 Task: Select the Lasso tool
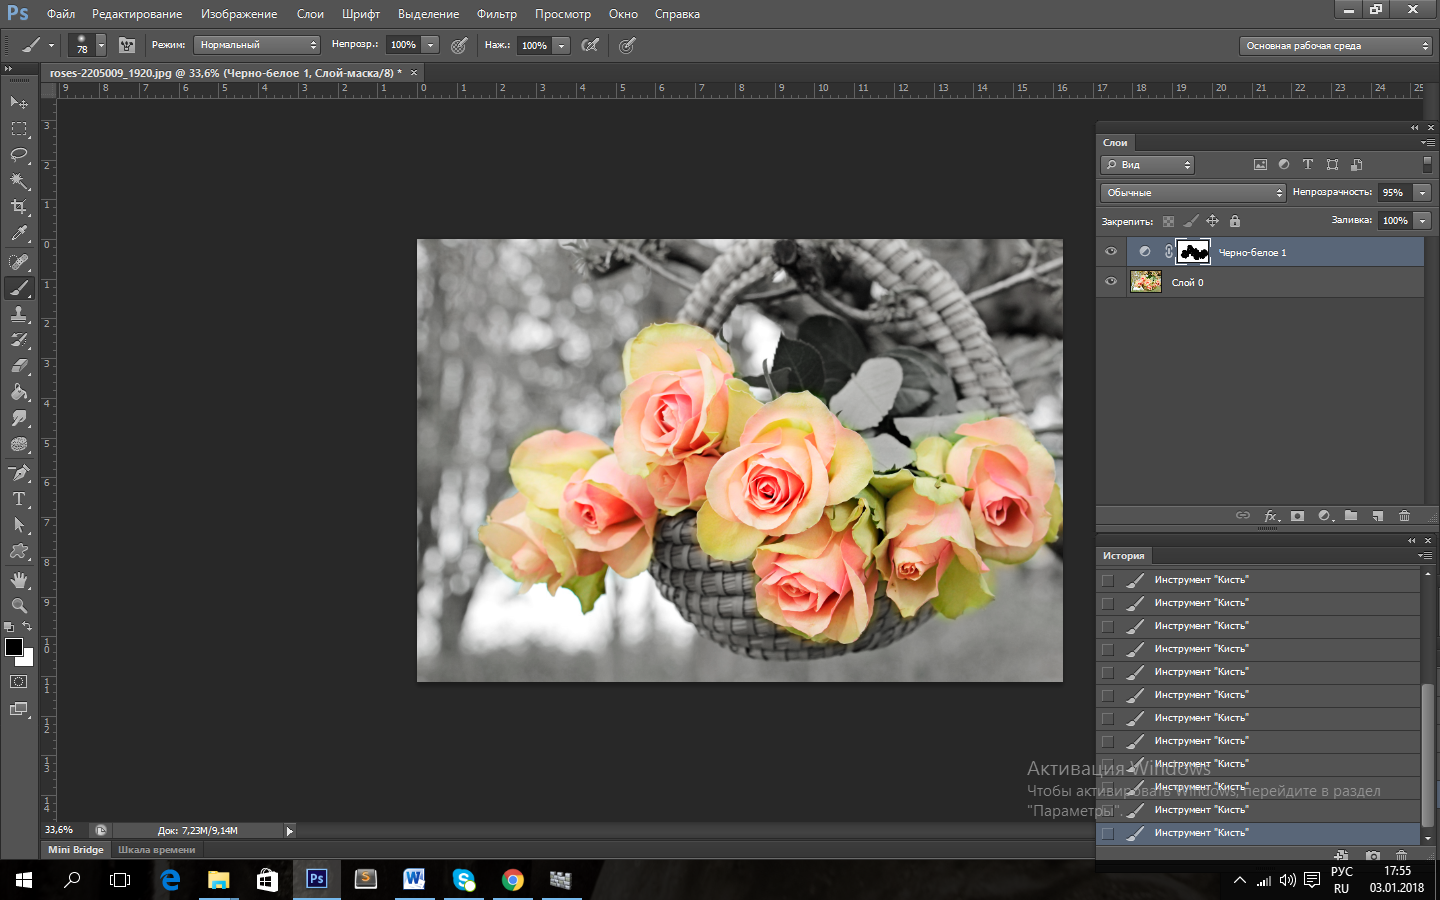click(19, 155)
